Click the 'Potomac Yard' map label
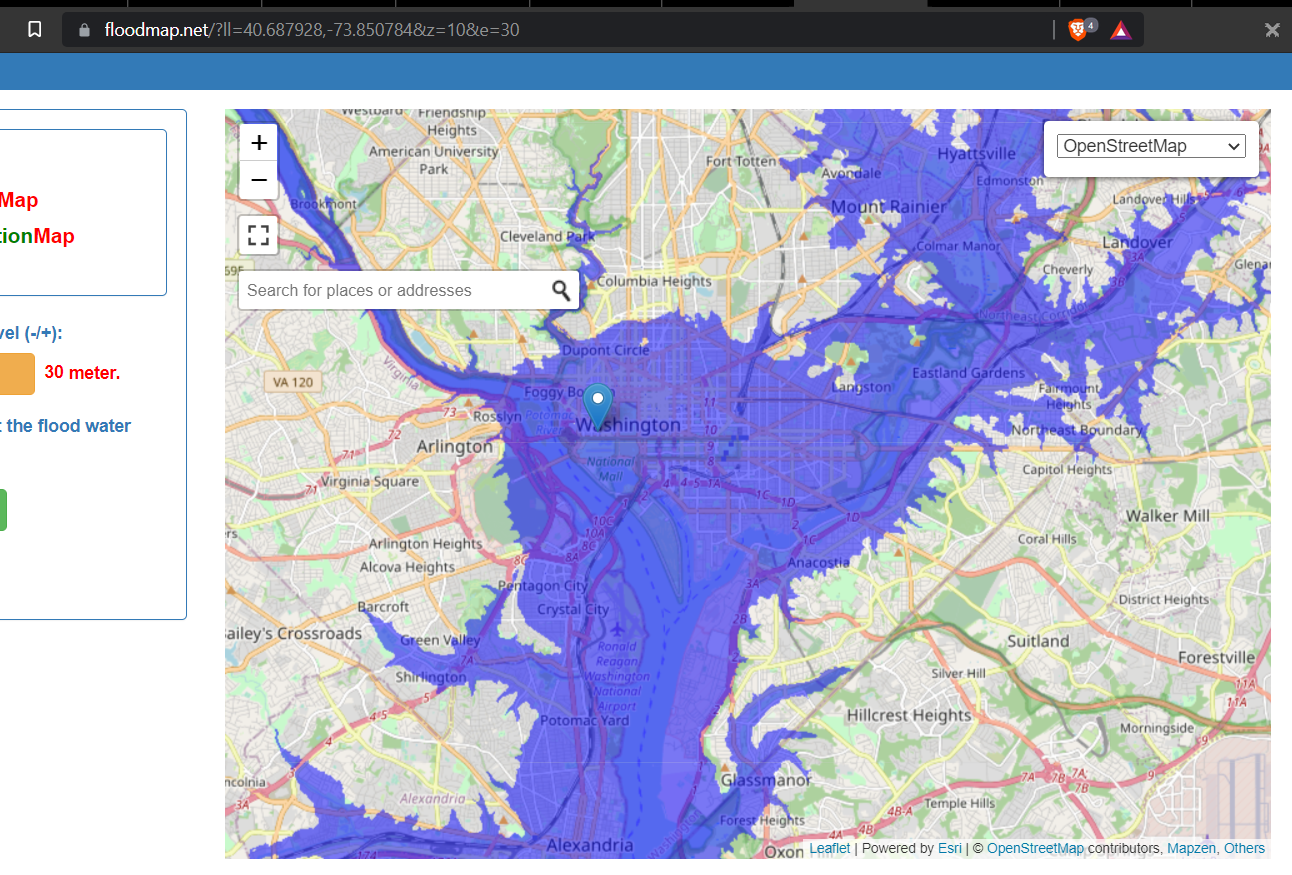This screenshot has width=1292, height=875. (585, 720)
